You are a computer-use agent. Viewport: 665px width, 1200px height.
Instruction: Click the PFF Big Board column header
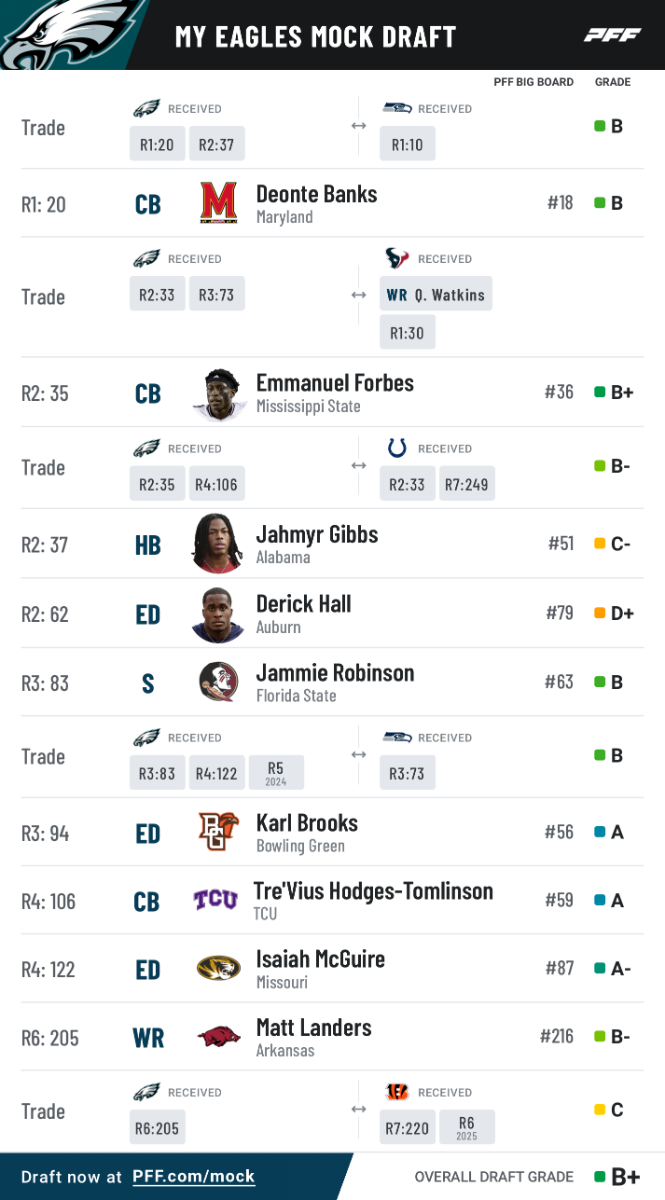[533, 82]
